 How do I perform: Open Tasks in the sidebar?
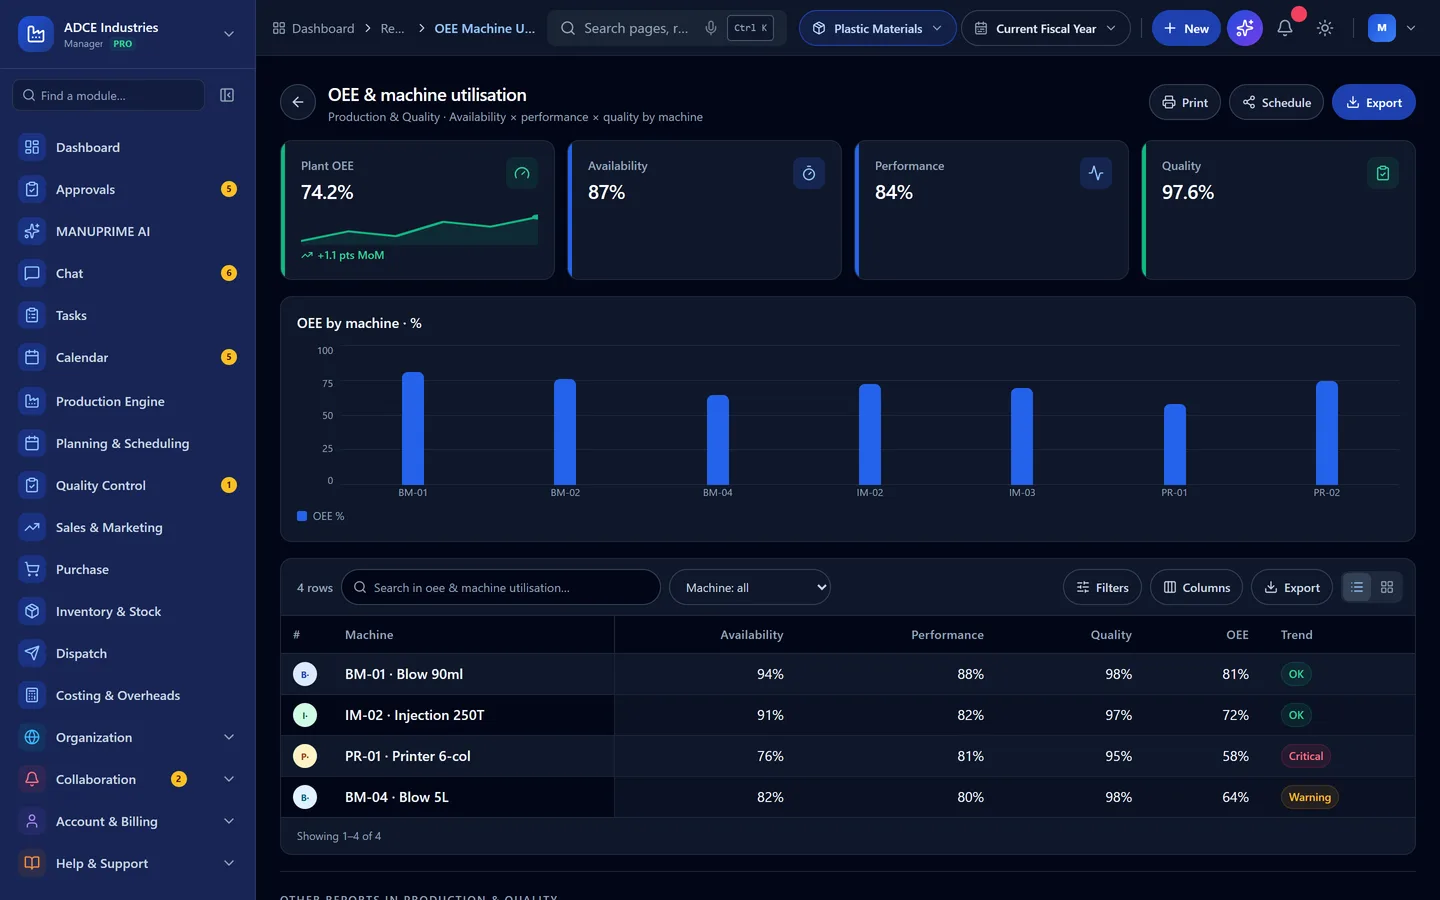click(x=128, y=315)
